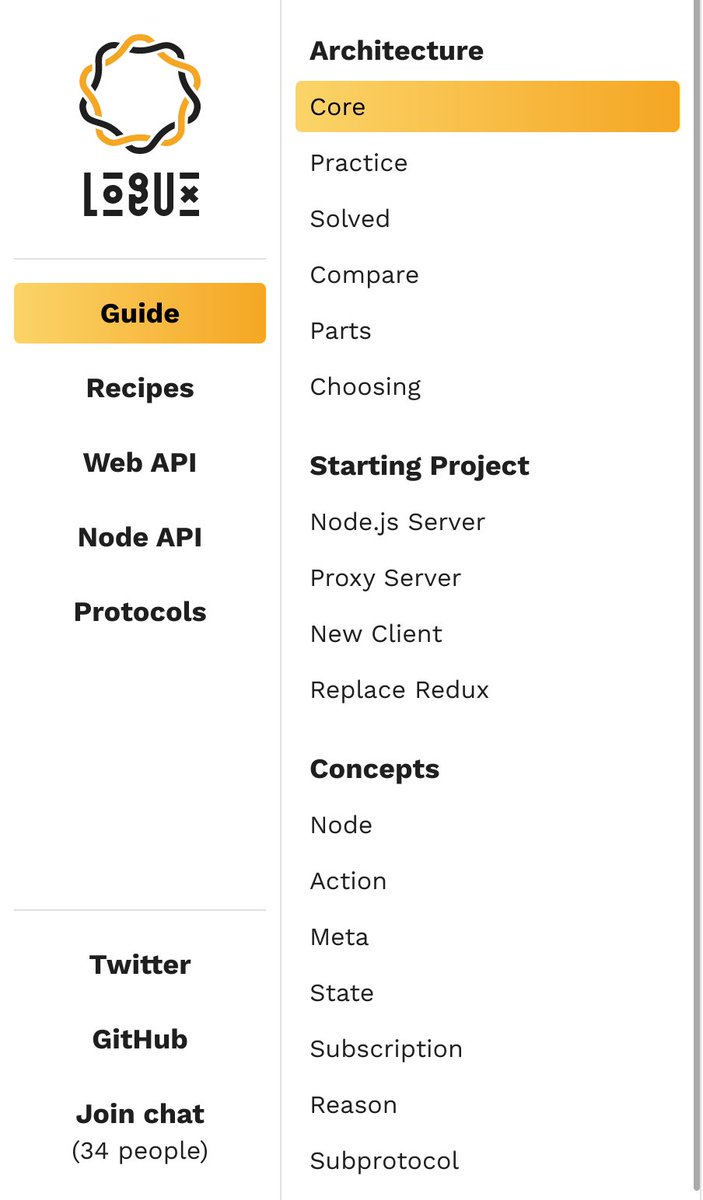Switch to the Recipes section
Image resolution: width=703 pixels, height=1200 pixels.
tap(140, 388)
